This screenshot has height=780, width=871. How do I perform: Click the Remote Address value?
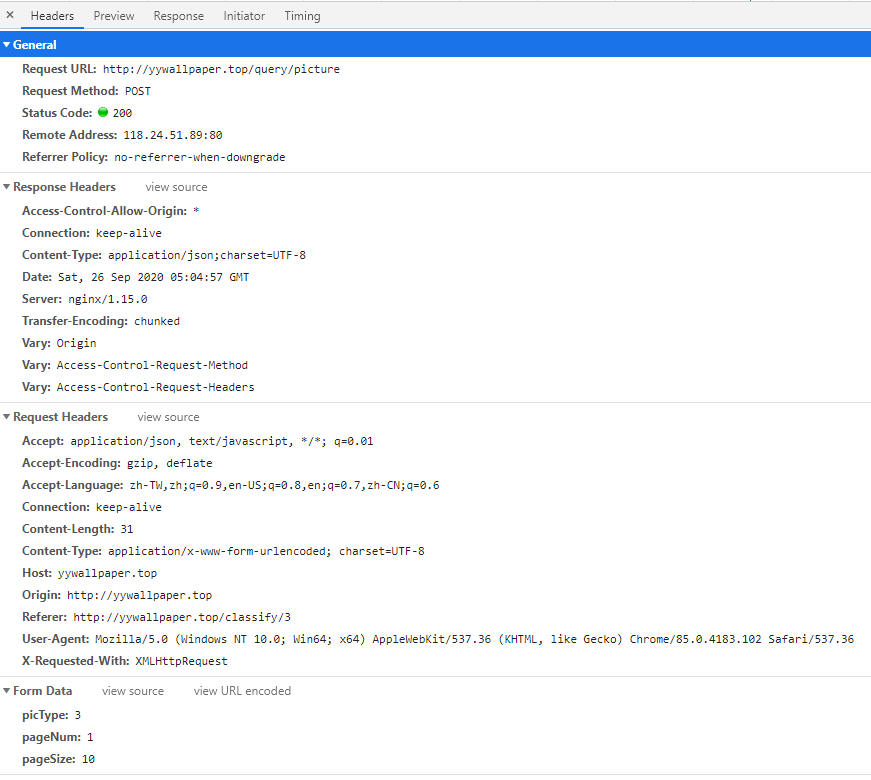(172, 135)
